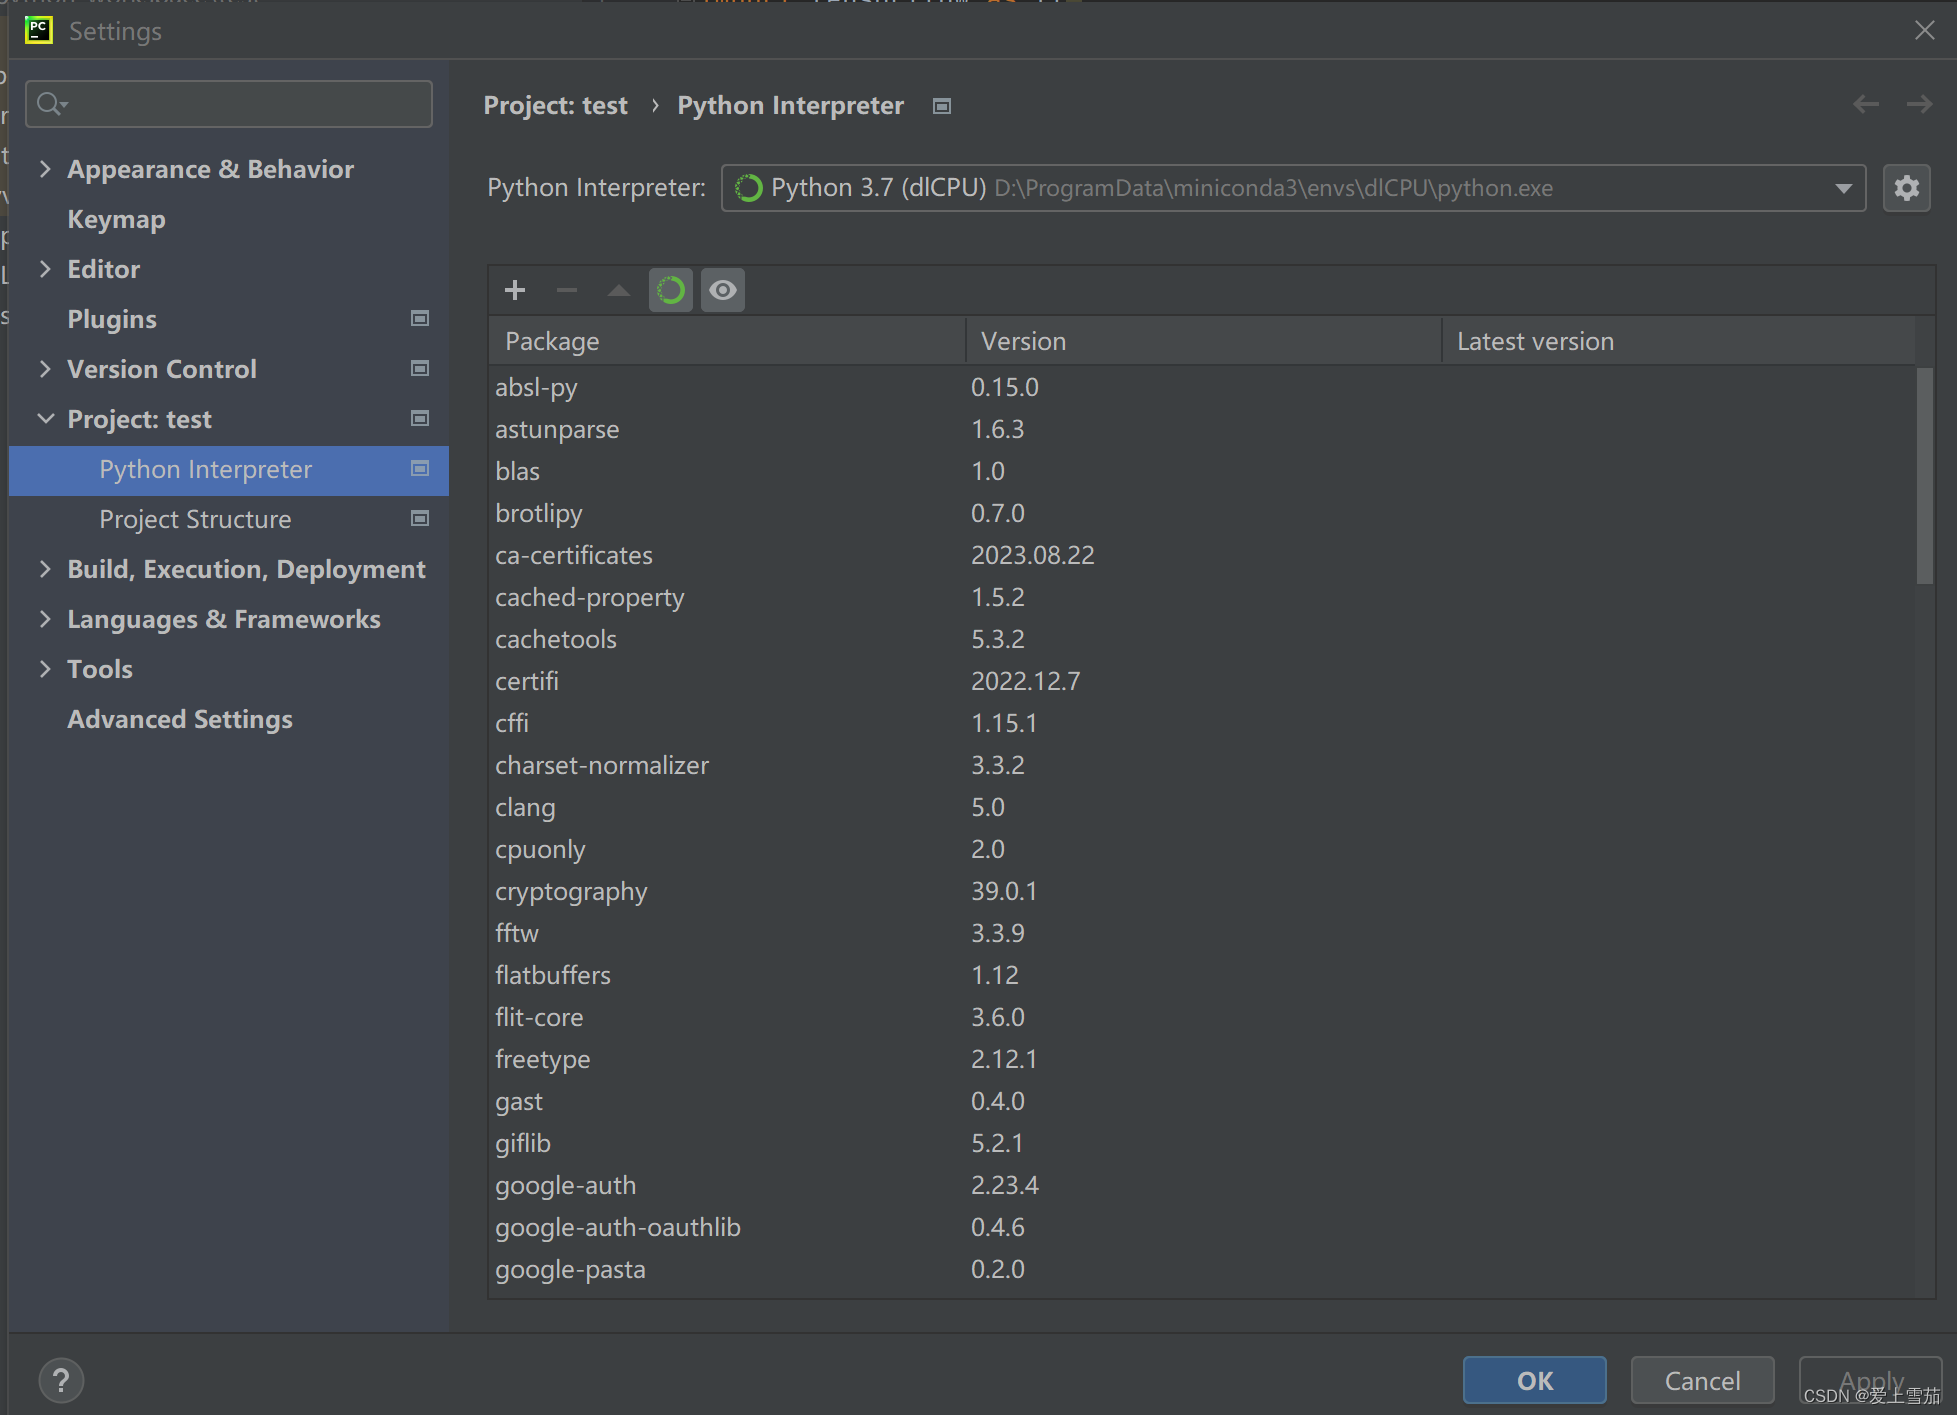Open the help question mark button
This screenshot has height=1415, width=1957.
coord(61,1380)
